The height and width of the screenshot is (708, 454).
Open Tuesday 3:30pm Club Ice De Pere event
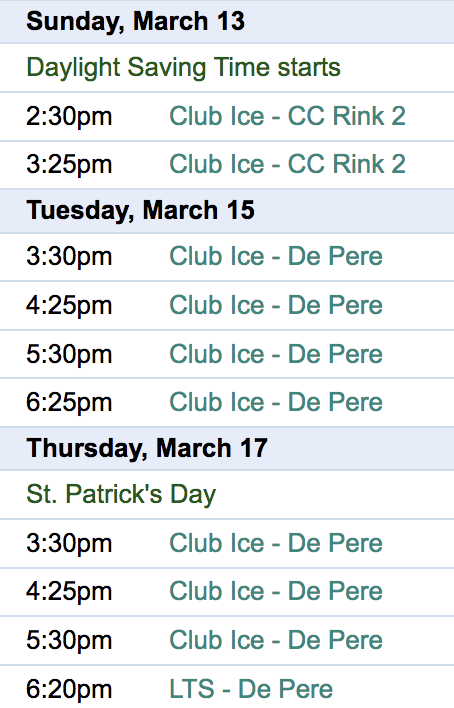[276, 256]
